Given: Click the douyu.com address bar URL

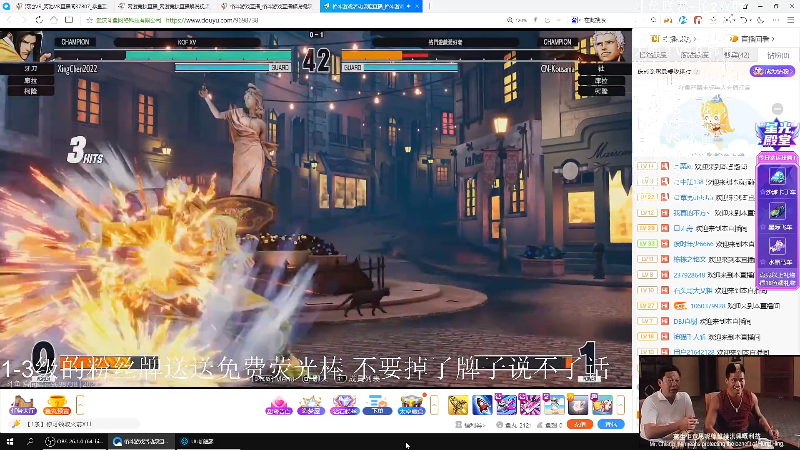Looking at the screenshot, I should click(x=212, y=20).
